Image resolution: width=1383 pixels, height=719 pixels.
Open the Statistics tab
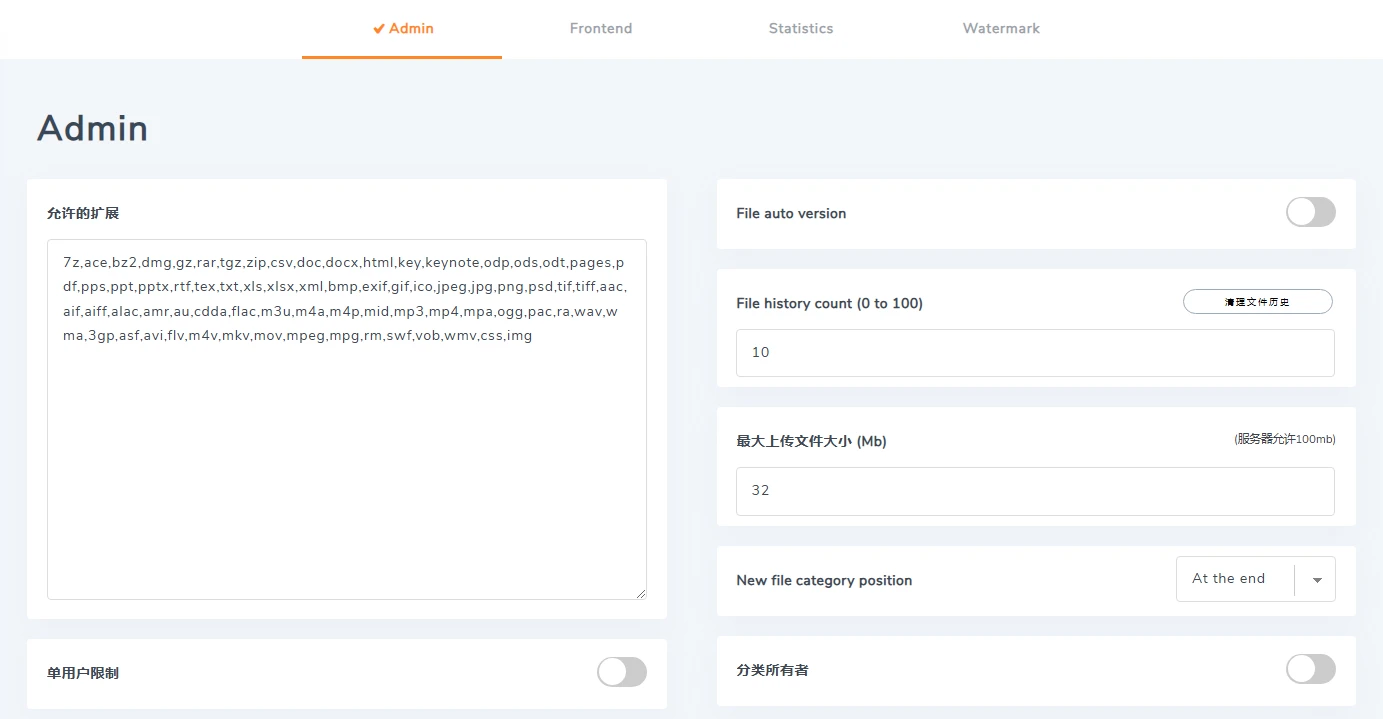click(x=800, y=28)
